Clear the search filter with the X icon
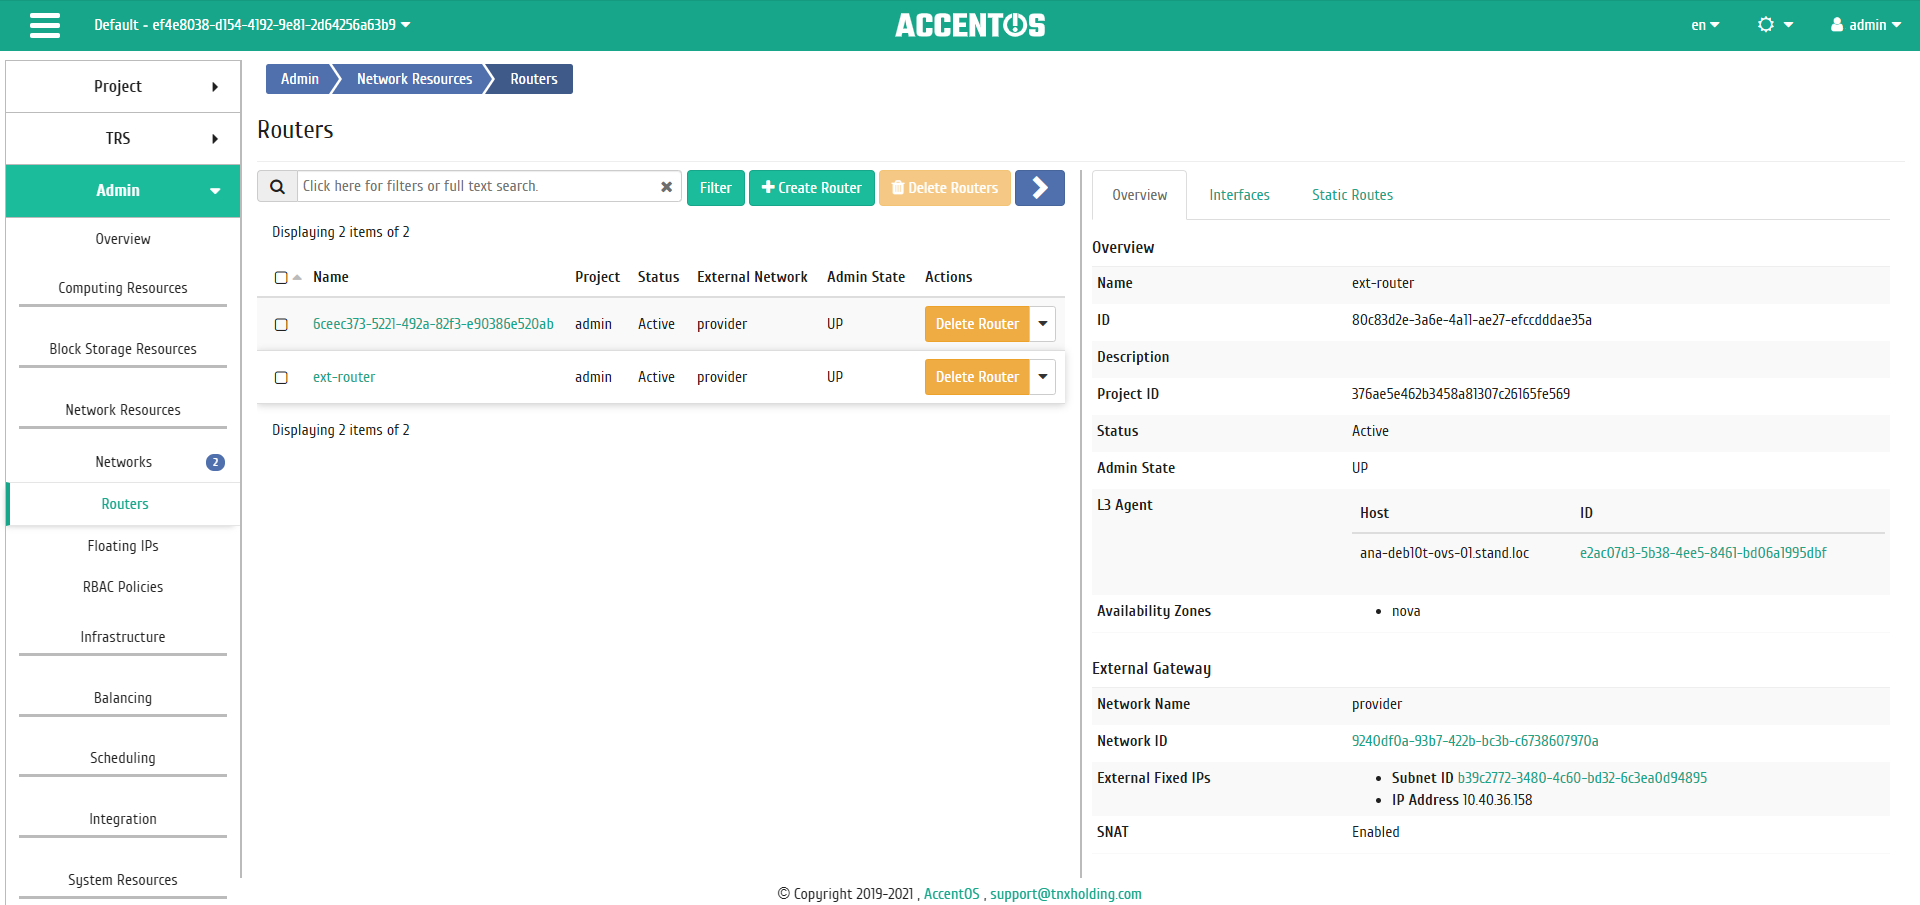 [666, 187]
